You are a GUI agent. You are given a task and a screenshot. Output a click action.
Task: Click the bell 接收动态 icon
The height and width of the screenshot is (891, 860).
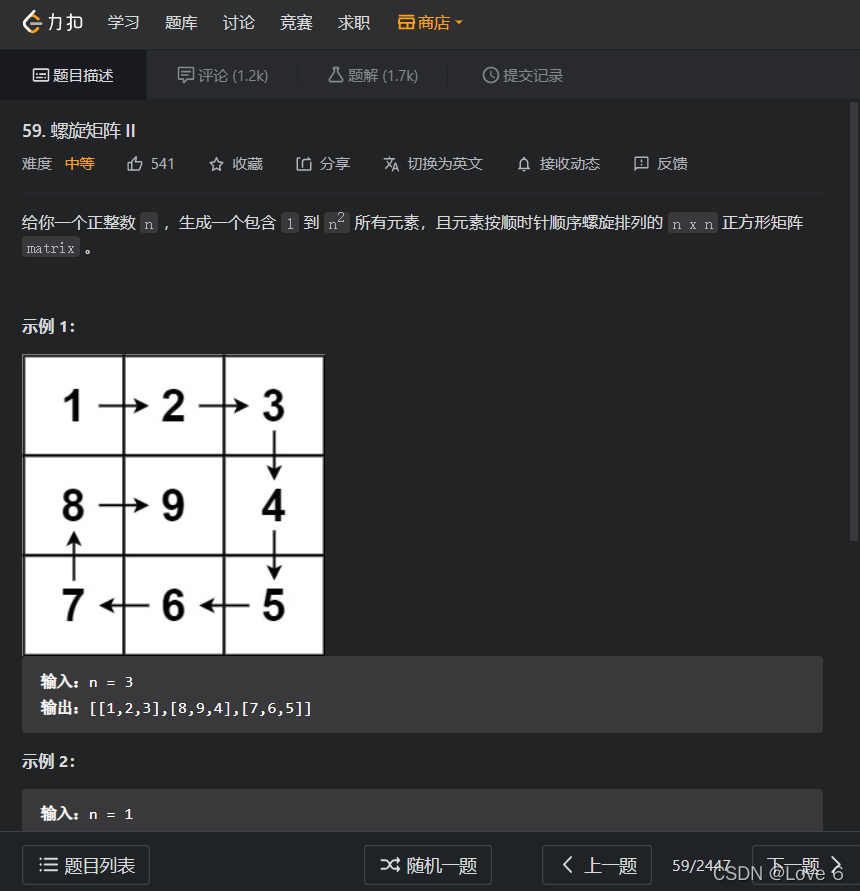[524, 164]
